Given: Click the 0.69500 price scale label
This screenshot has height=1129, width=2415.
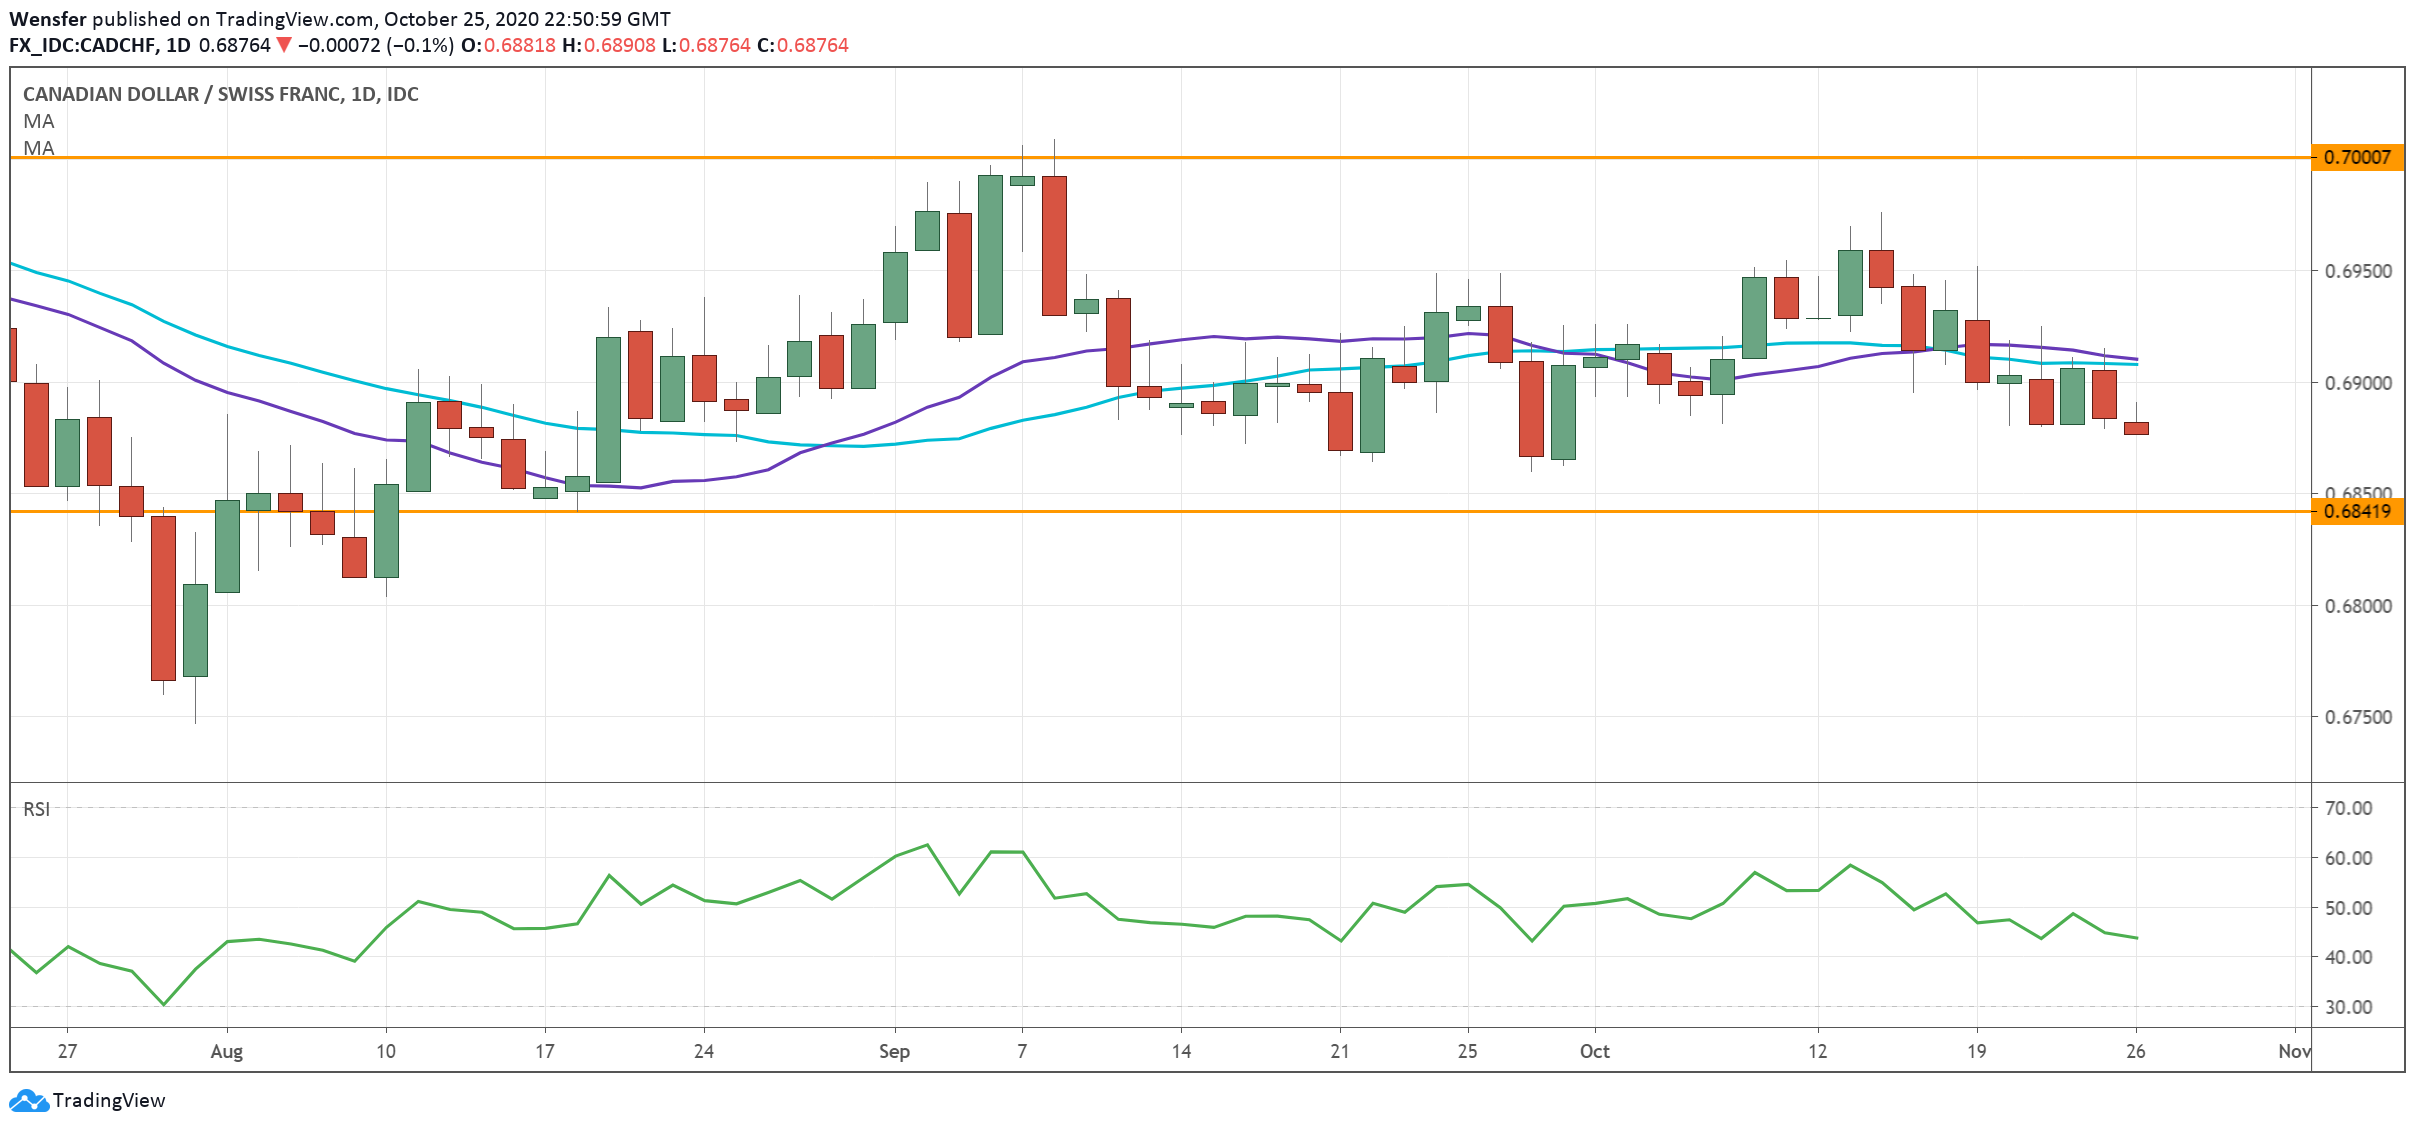Looking at the screenshot, I should (x=2358, y=271).
